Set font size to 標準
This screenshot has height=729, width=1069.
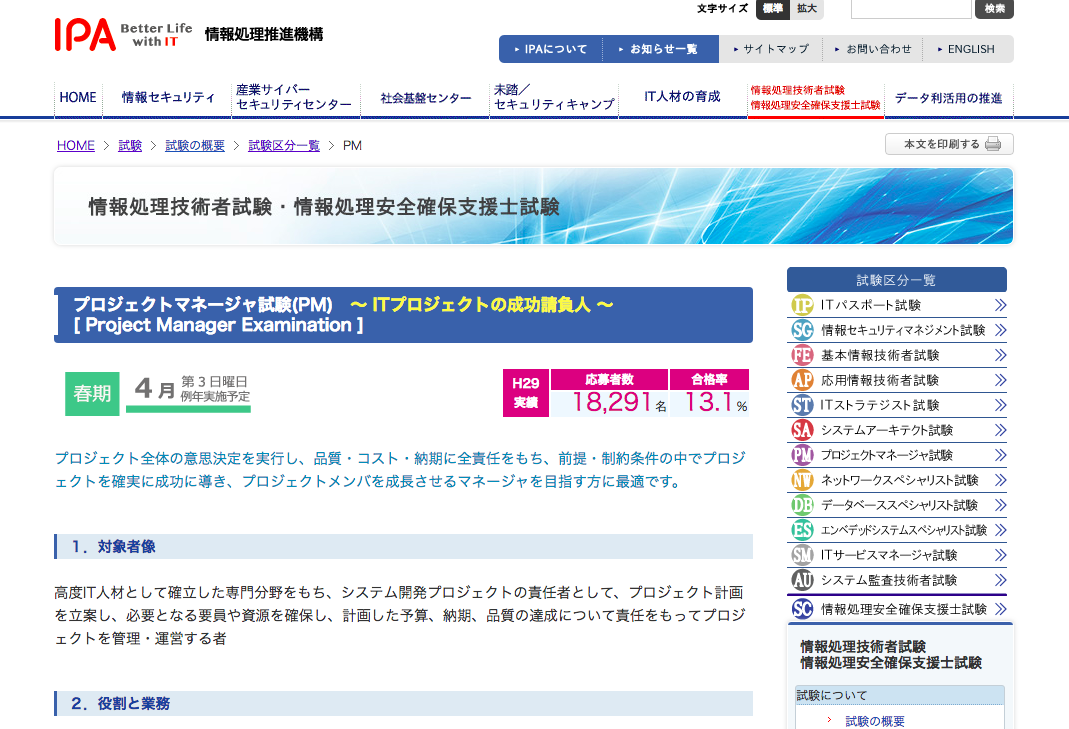pos(772,9)
